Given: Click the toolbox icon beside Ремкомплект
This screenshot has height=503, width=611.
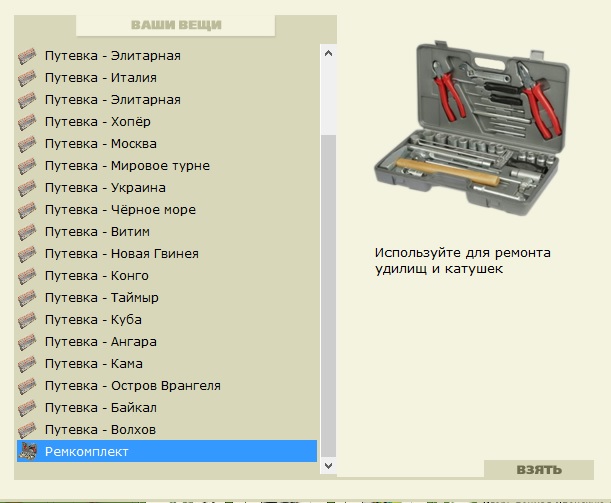Looking at the screenshot, I should pyautogui.click(x=28, y=452).
